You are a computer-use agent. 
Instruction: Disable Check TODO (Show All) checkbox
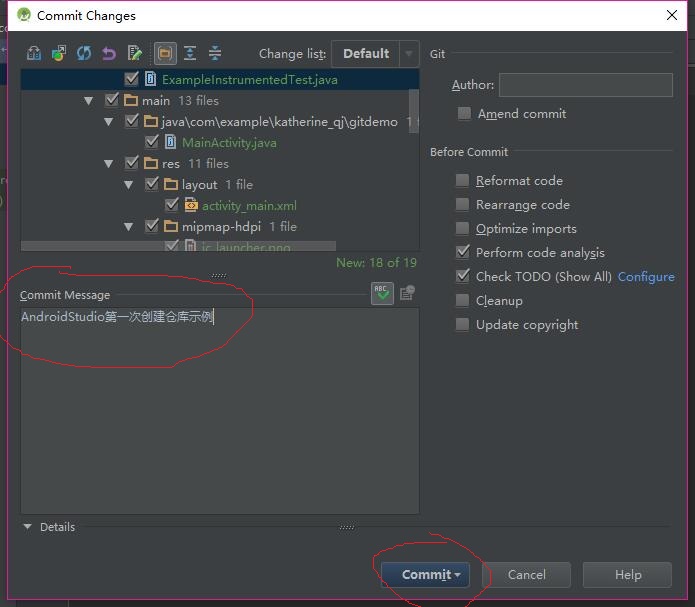[x=462, y=276]
